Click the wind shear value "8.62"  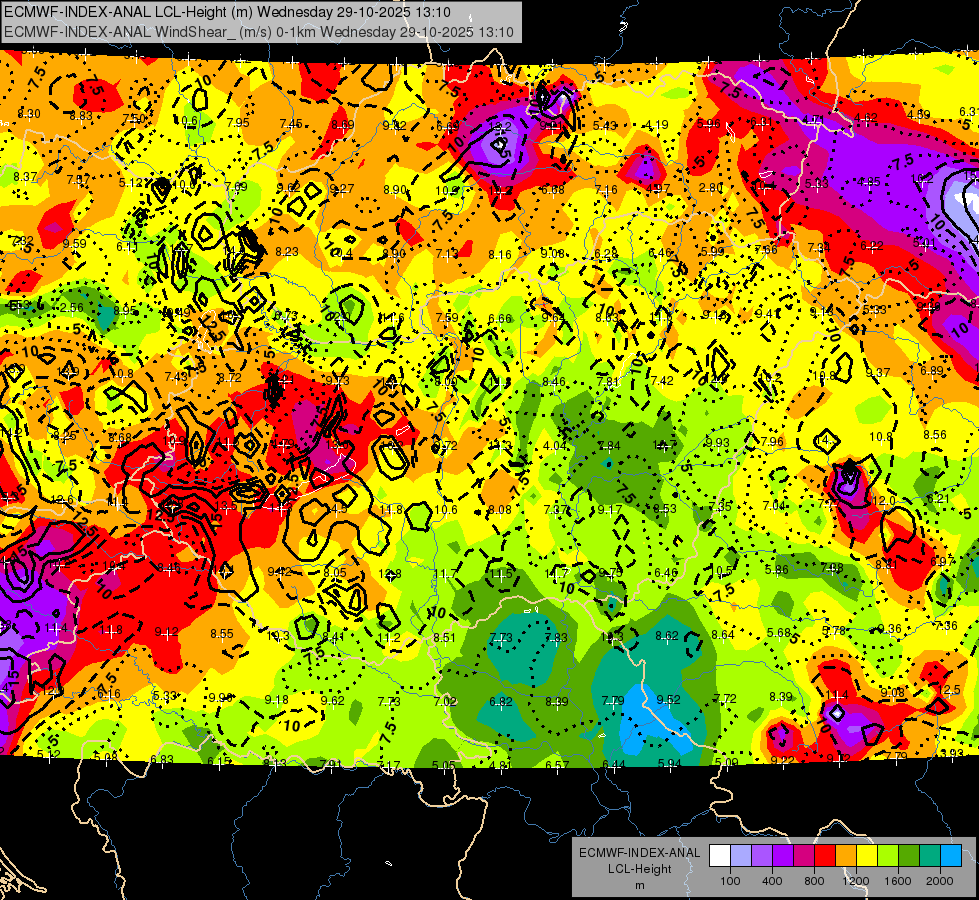[x=667, y=636]
